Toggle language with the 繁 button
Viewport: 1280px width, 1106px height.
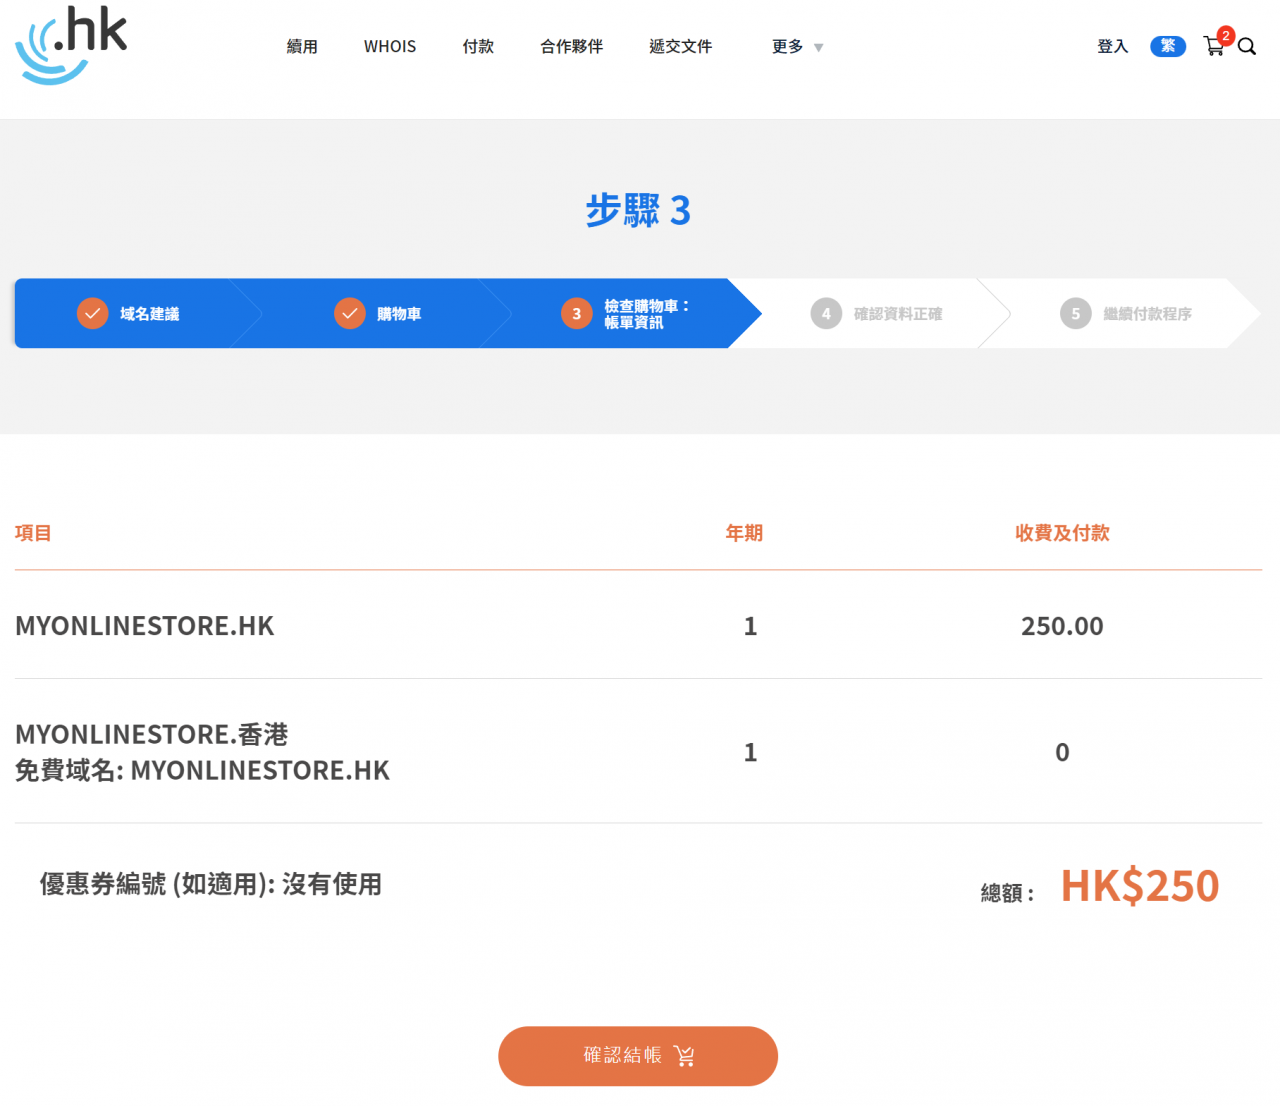(1167, 46)
